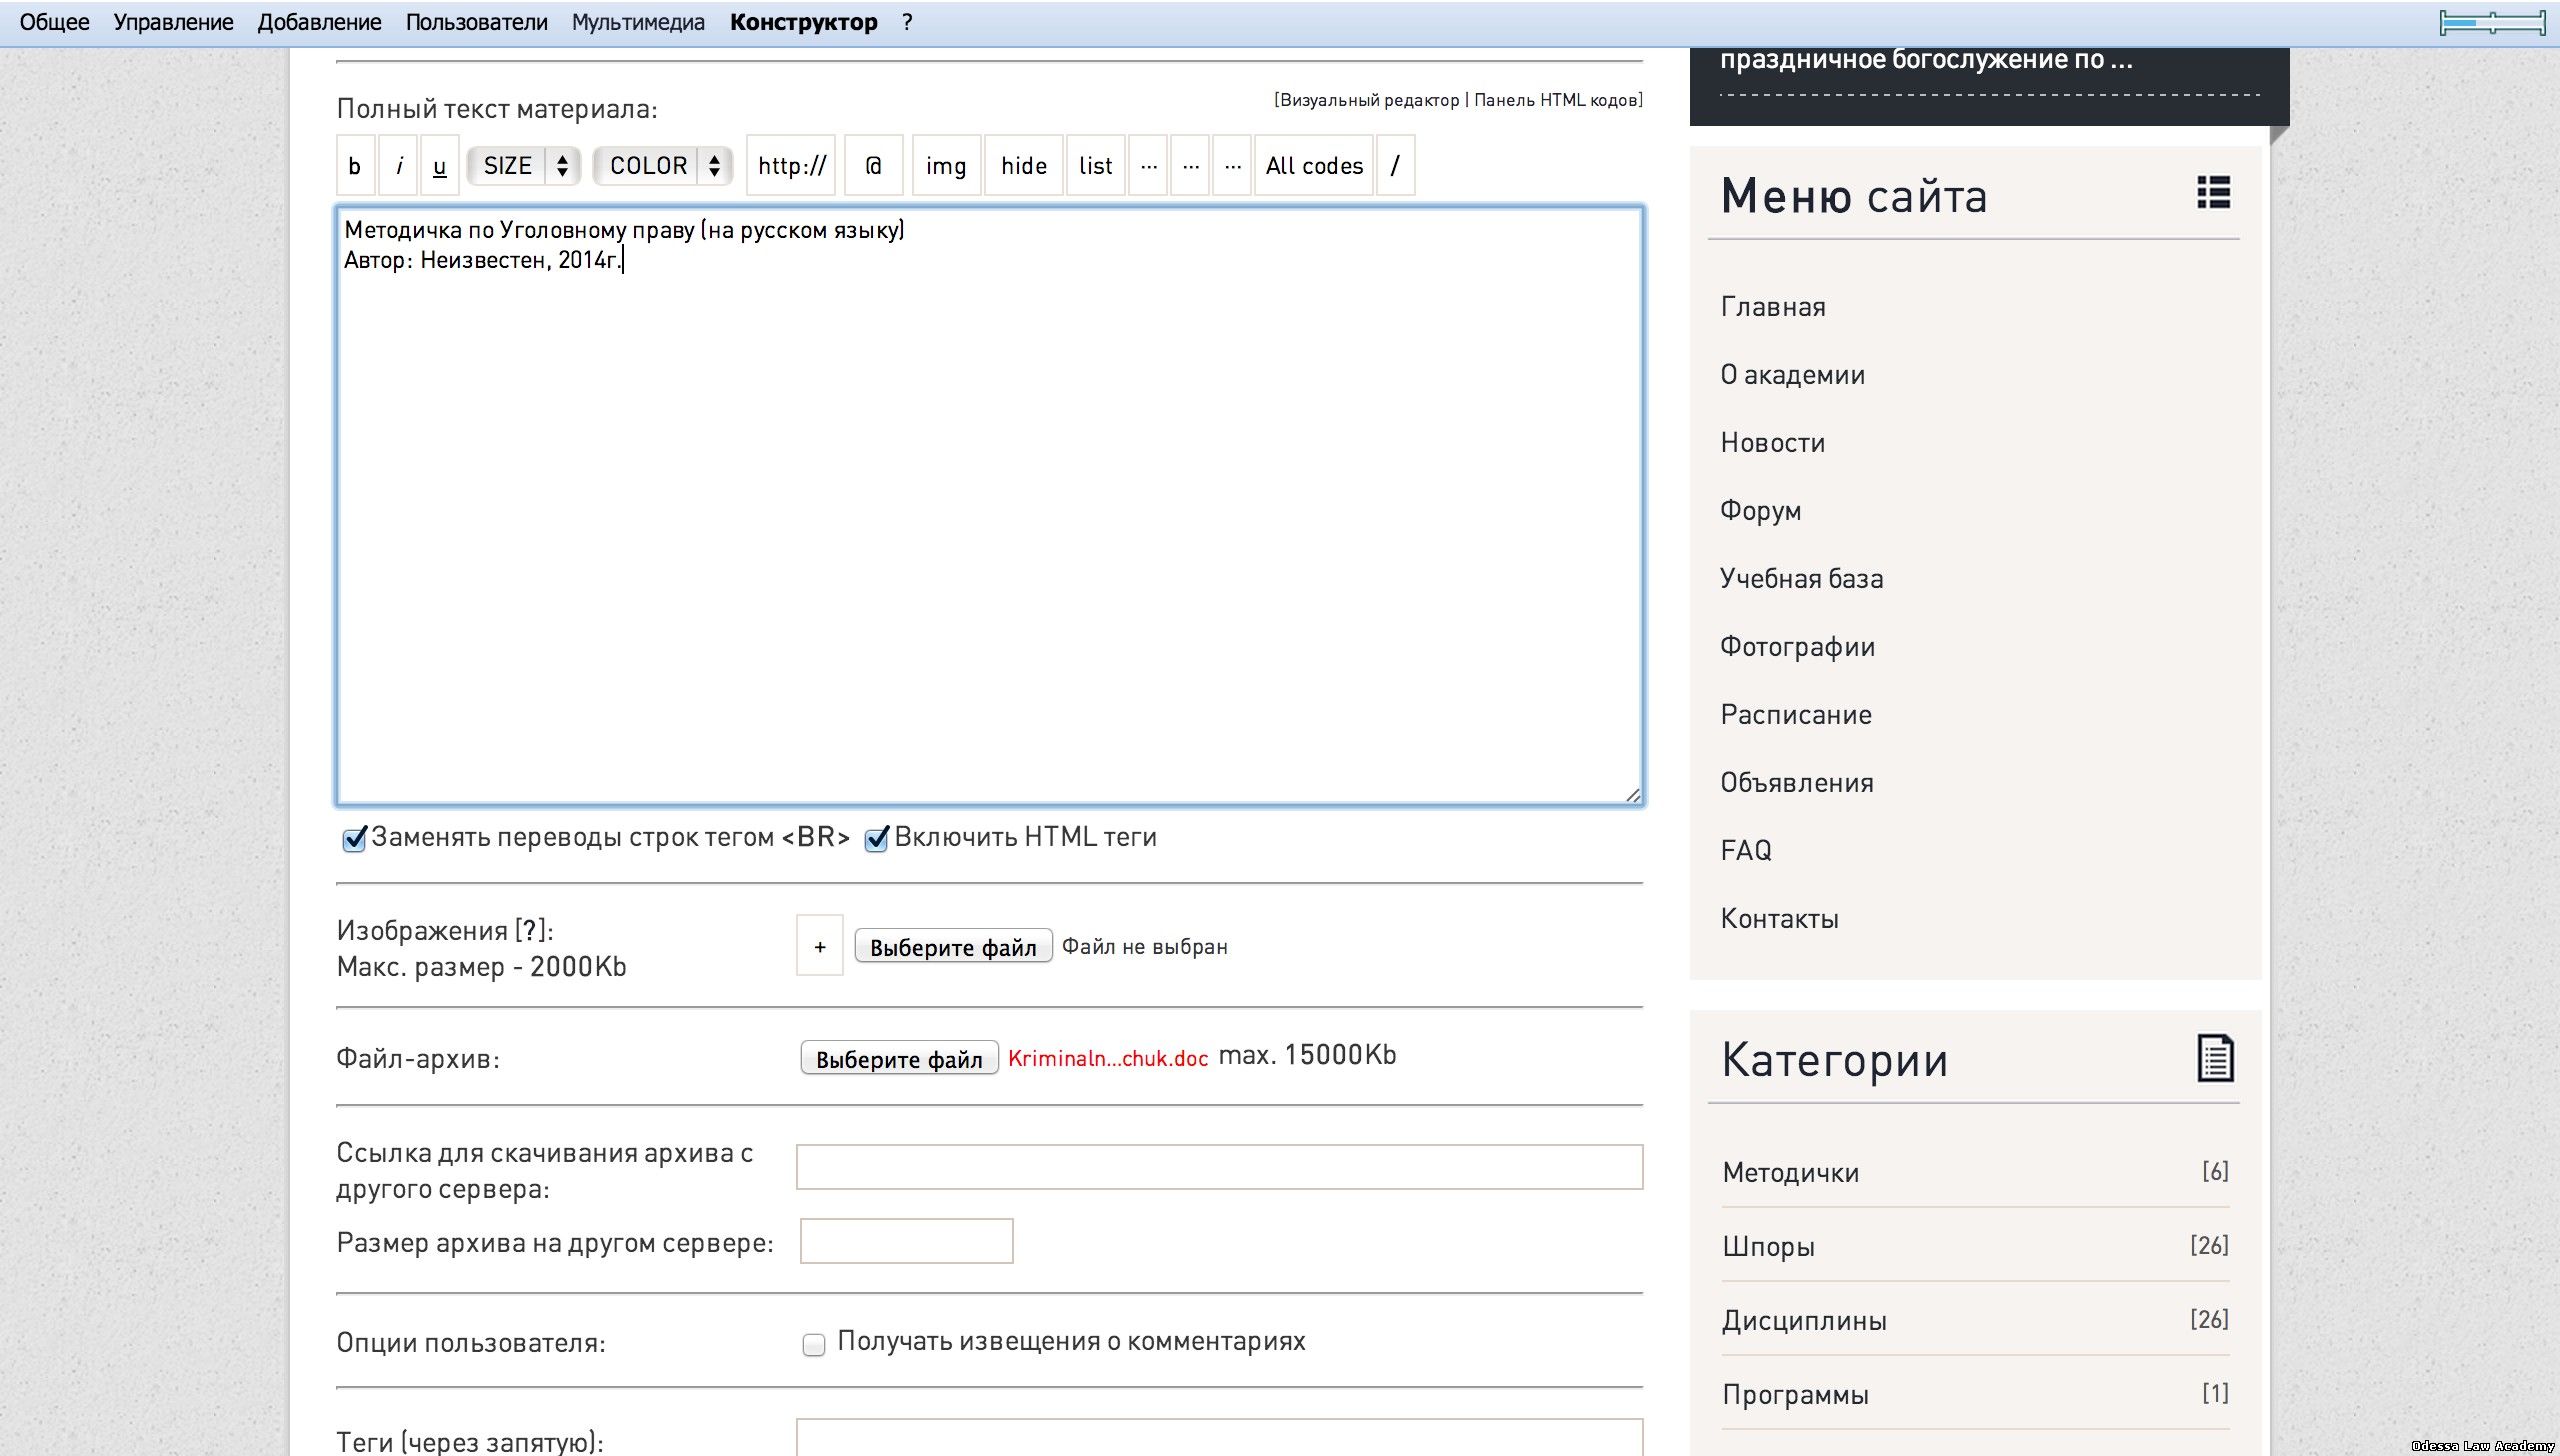Viewport: 2560px width, 1456px height.
Task: Open All codes panel
Action: click(1314, 166)
